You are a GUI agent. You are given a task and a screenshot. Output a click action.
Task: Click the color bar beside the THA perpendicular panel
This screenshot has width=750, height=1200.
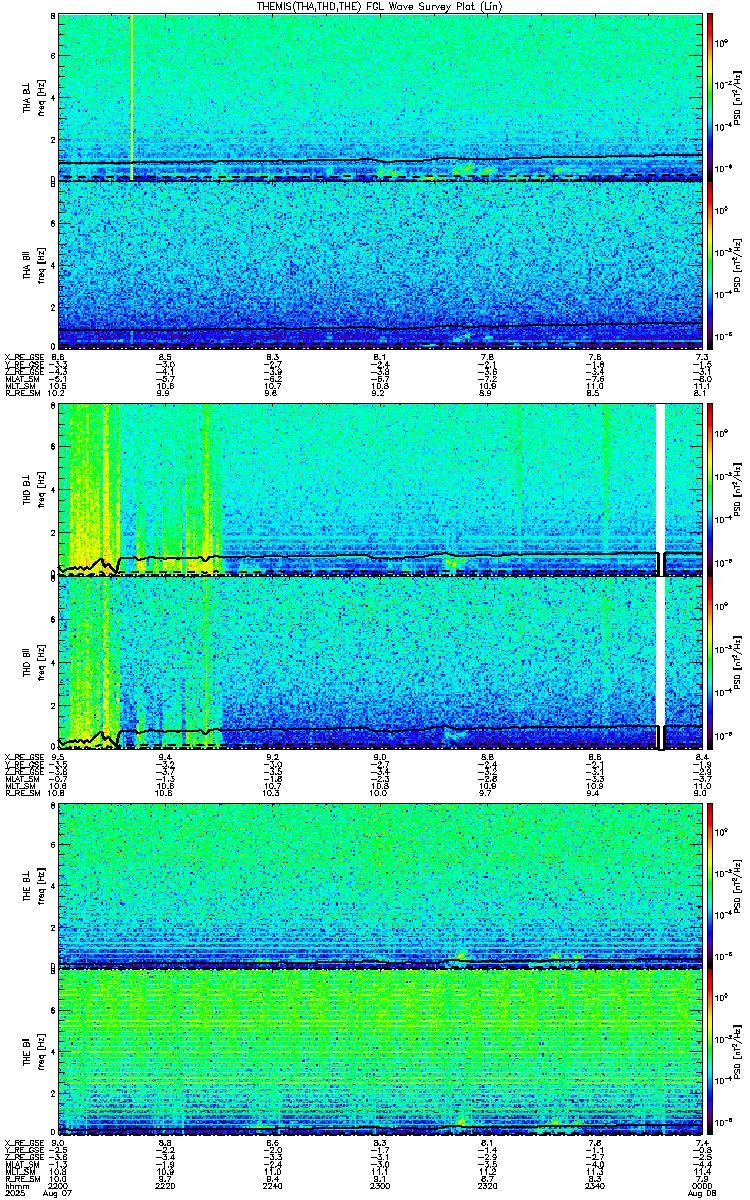coord(710,97)
